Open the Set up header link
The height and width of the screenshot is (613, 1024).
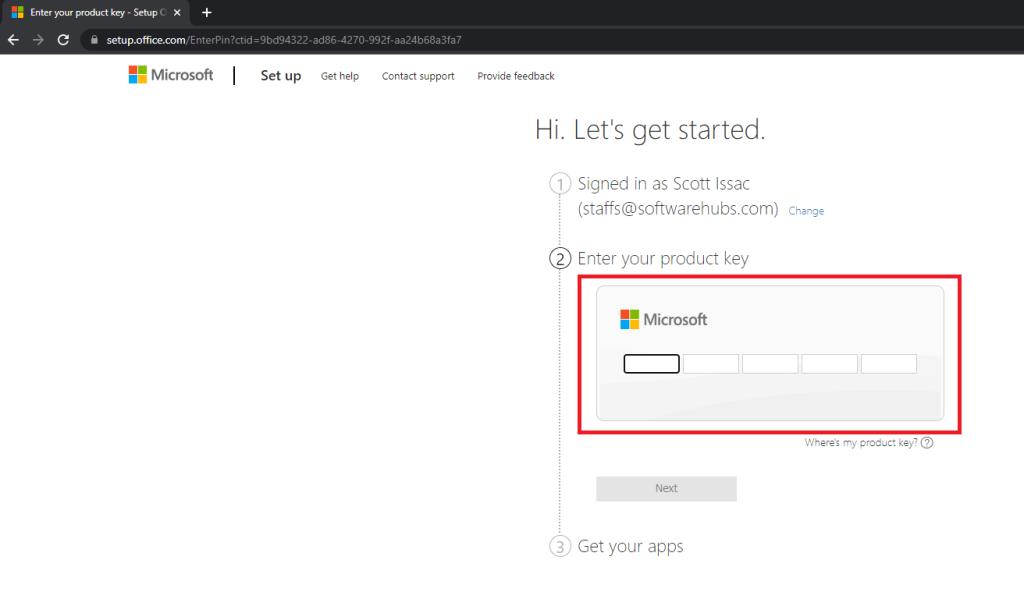[281, 76]
